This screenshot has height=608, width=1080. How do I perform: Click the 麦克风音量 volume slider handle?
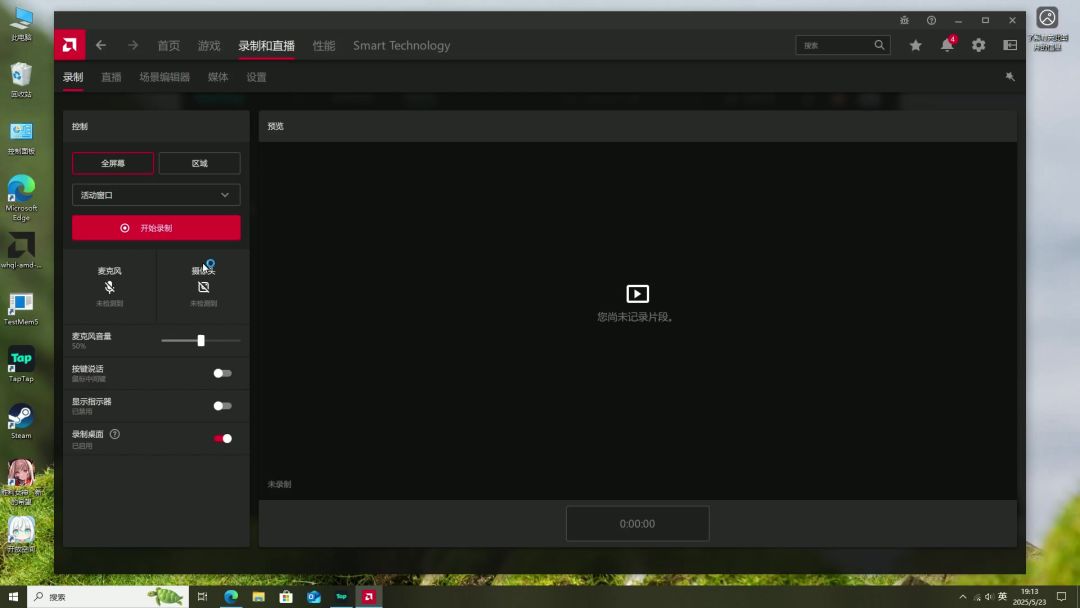tap(201, 341)
